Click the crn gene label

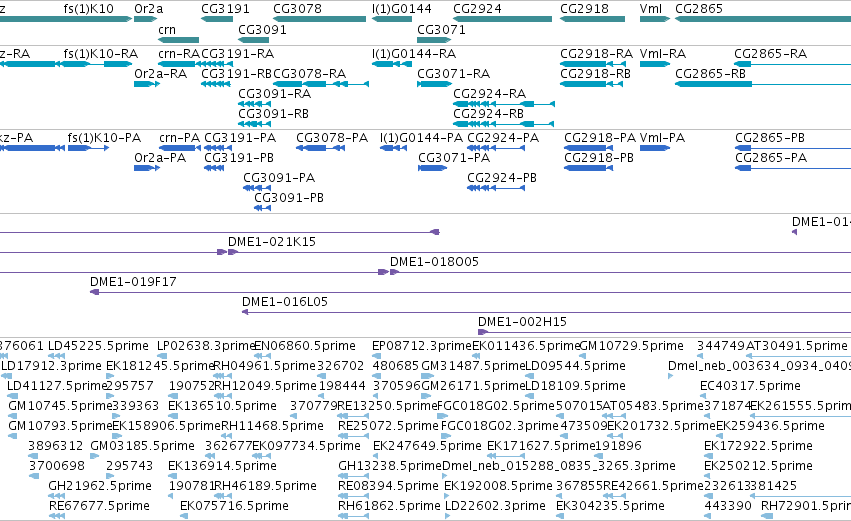[x=167, y=30]
